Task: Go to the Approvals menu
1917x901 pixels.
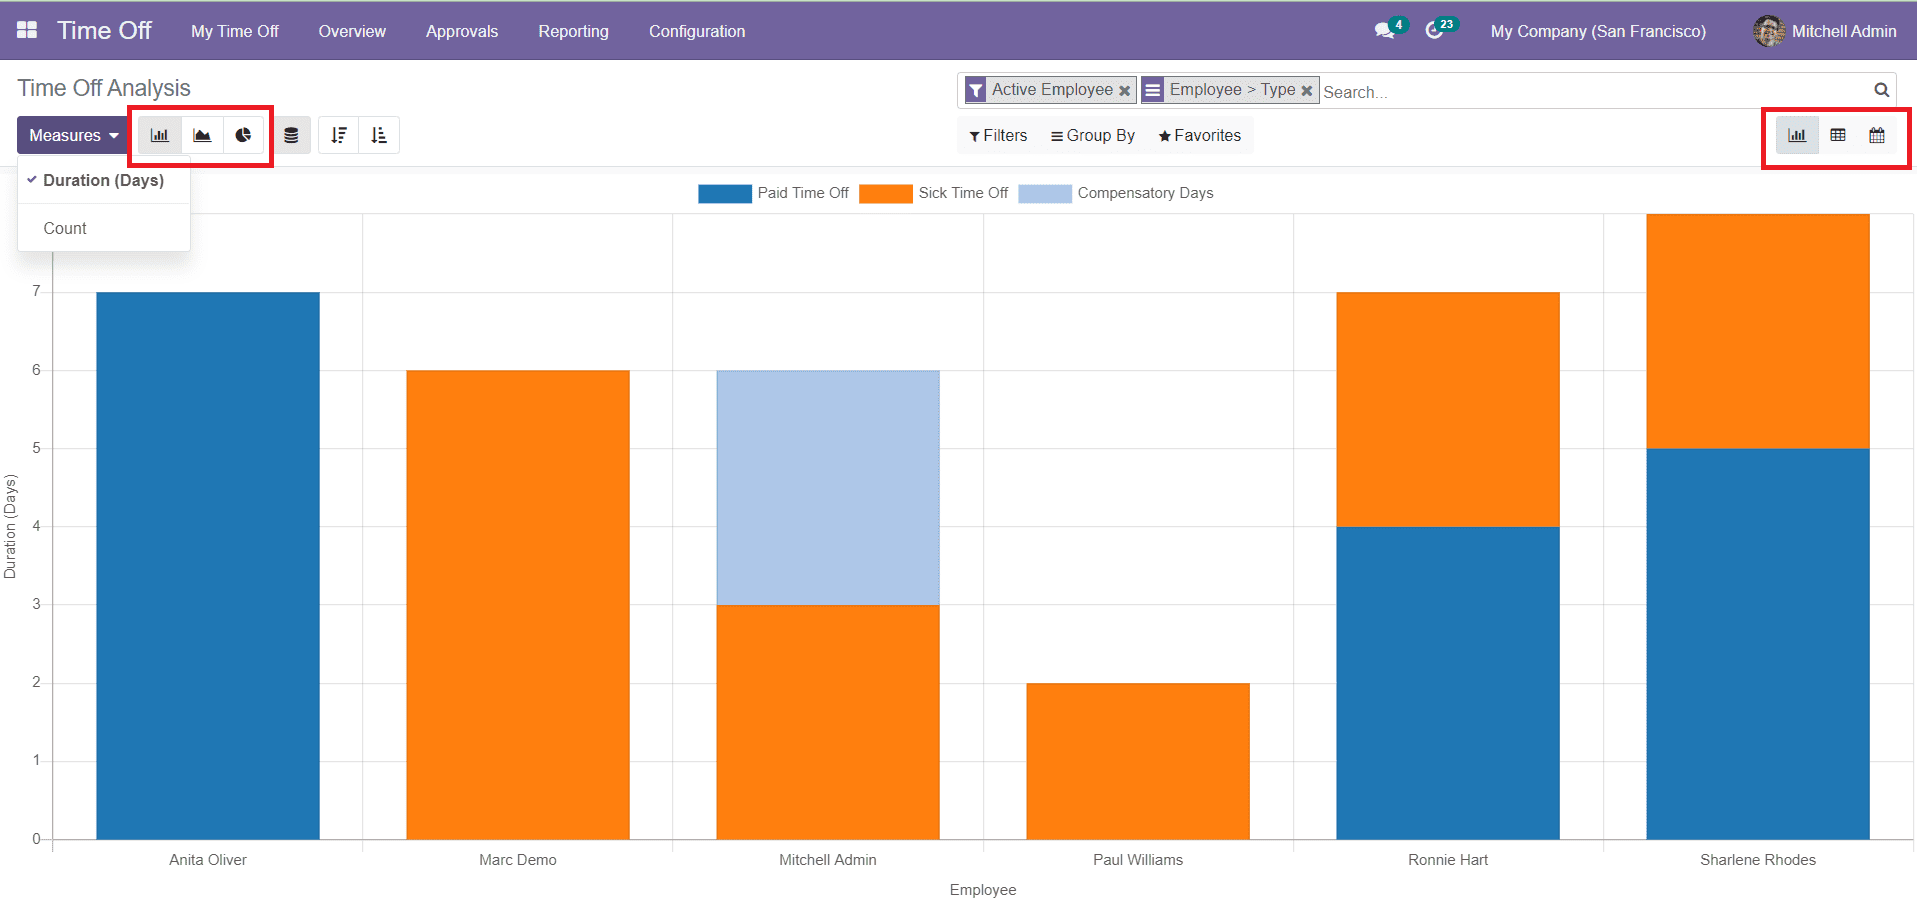Action: coord(461,31)
